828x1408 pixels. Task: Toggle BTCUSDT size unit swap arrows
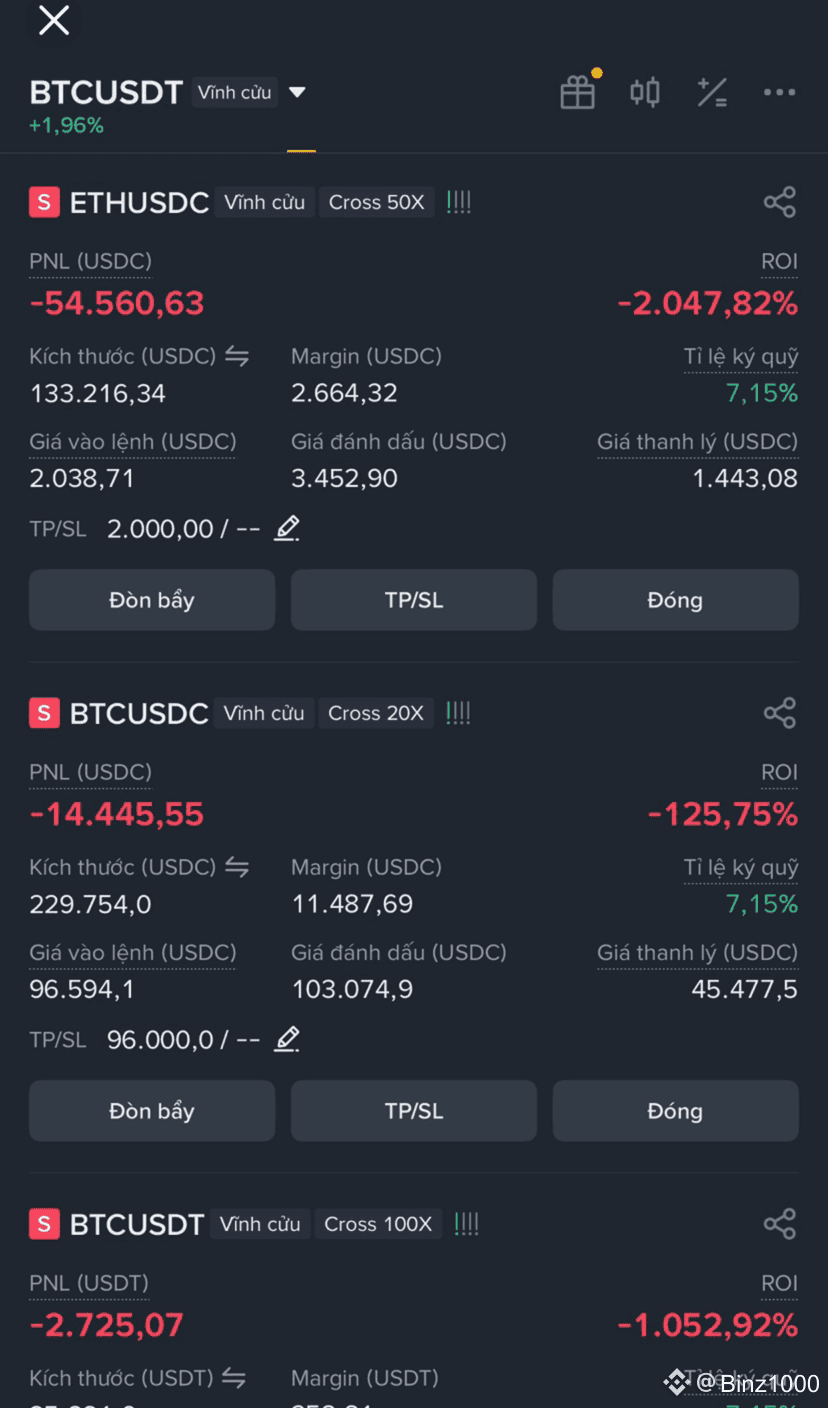tap(234, 1378)
